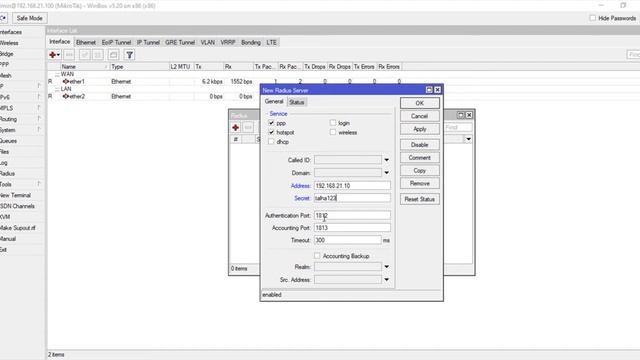Screen dimensions: 640x360
Task: Open the LTE tab
Action: [271, 42]
